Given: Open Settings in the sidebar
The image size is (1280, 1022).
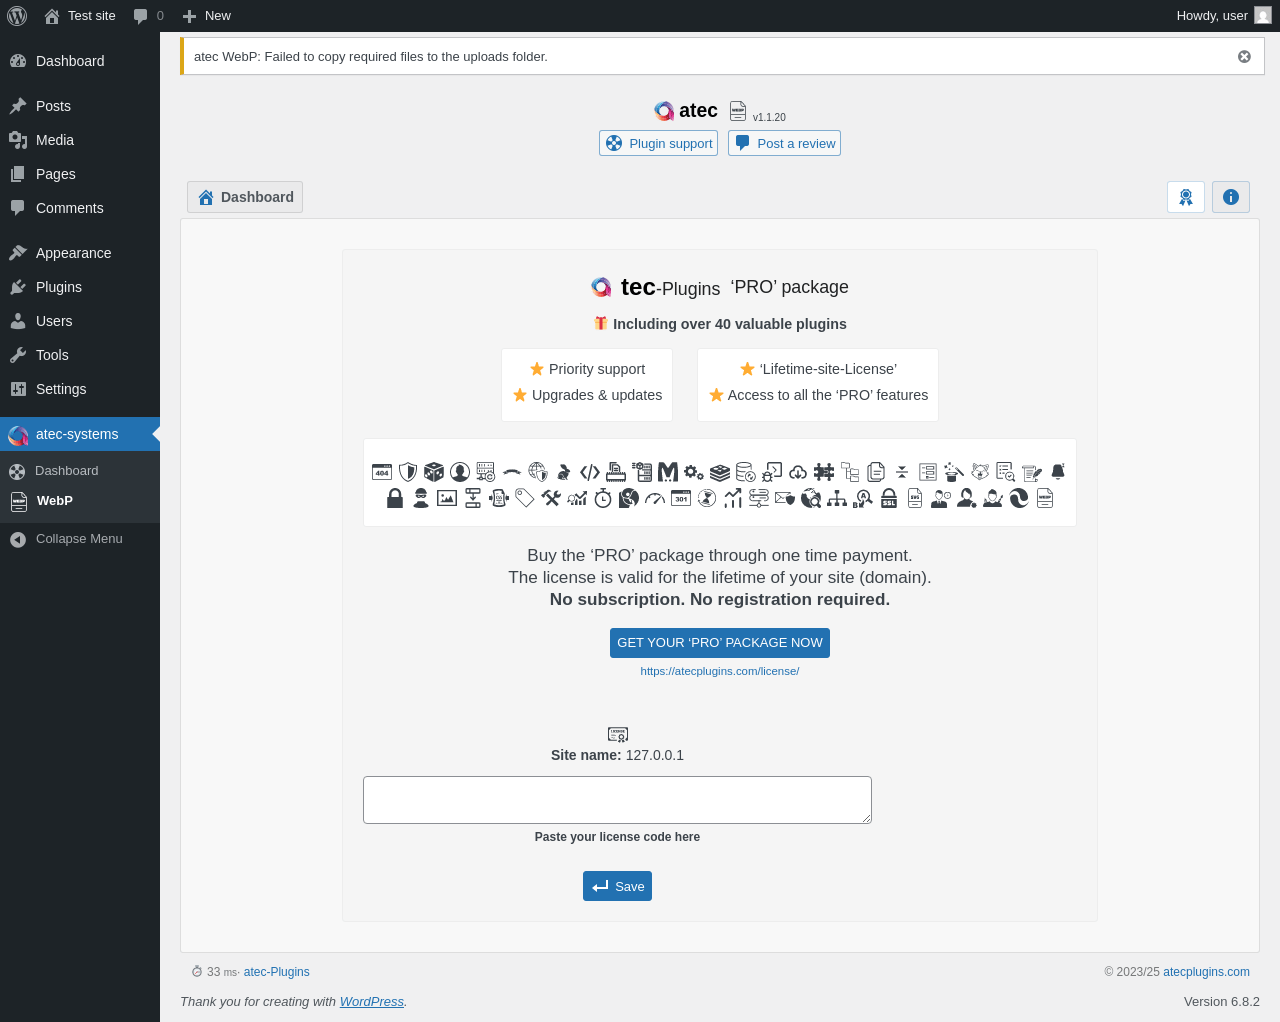Looking at the screenshot, I should point(80,389).
